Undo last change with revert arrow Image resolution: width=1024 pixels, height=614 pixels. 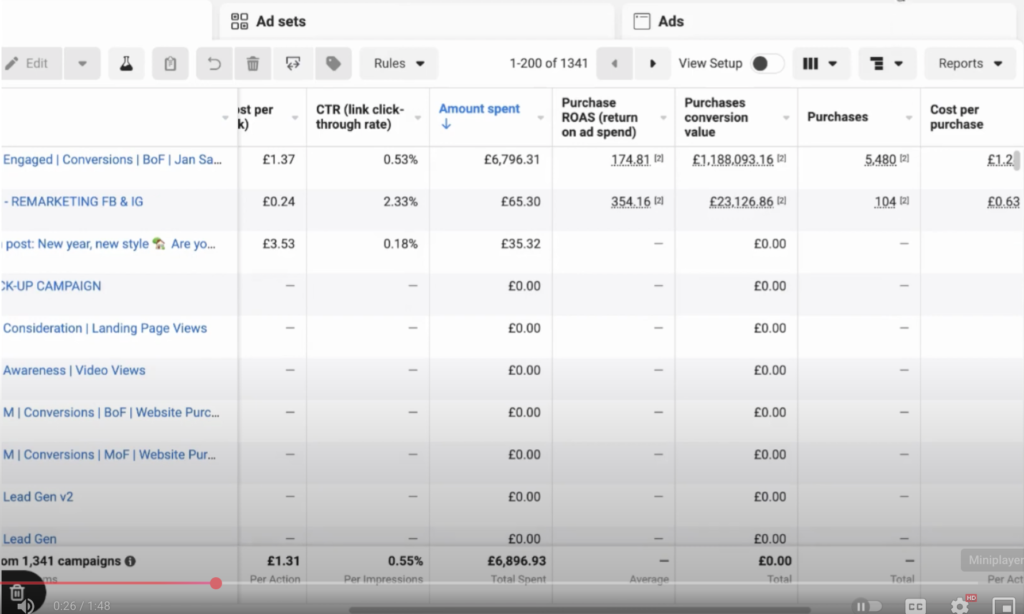click(214, 63)
